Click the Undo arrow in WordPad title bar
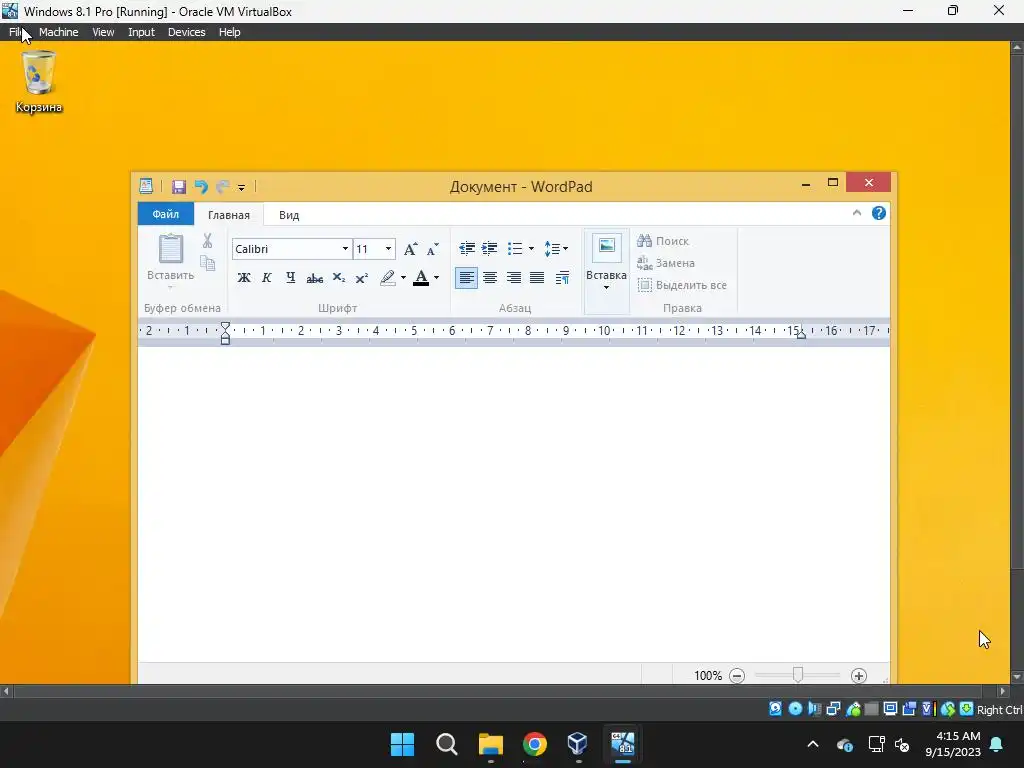This screenshot has height=768, width=1024. (x=200, y=187)
